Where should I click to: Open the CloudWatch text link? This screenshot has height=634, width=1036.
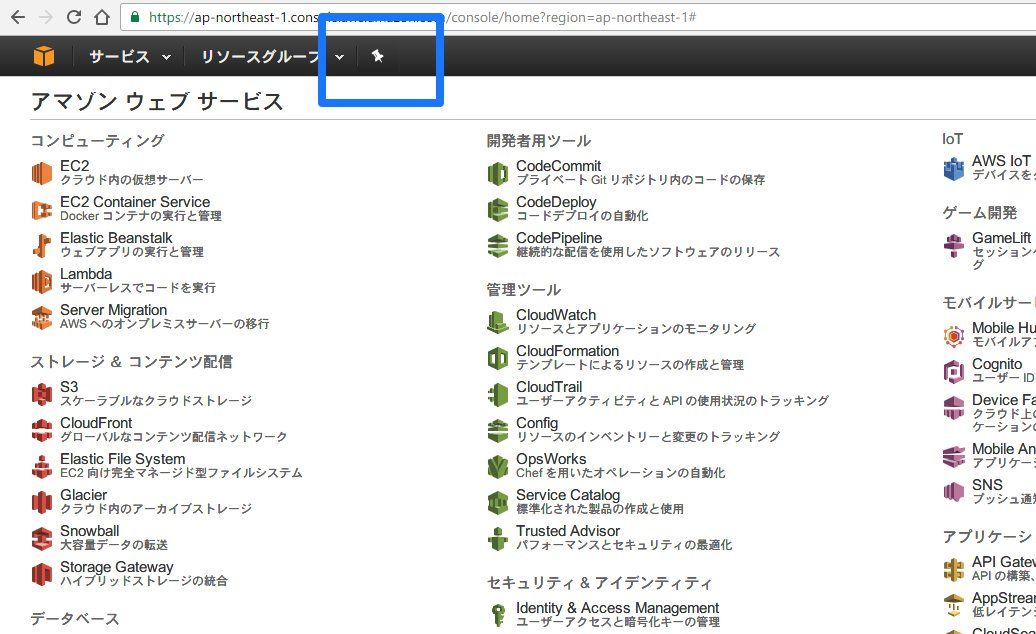tap(556, 315)
